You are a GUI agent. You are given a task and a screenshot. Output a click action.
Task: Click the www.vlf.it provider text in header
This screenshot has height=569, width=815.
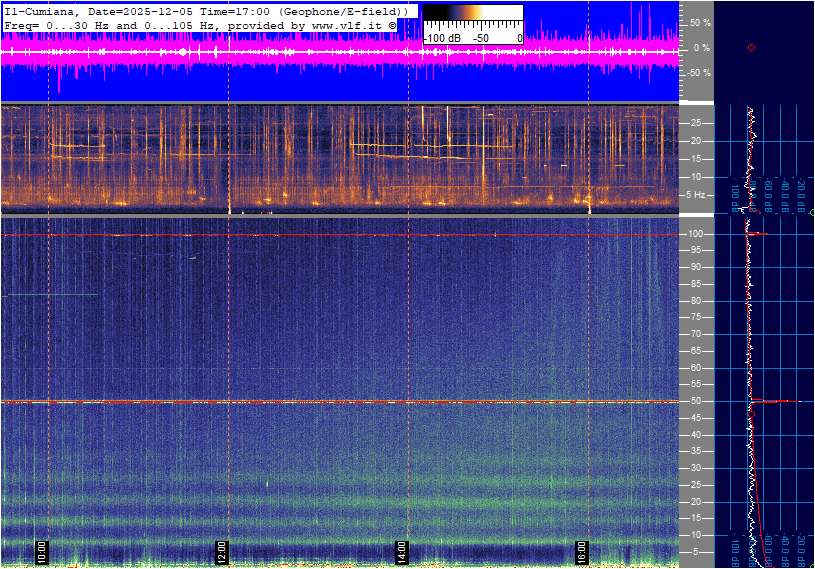pyautogui.click(x=338, y=24)
